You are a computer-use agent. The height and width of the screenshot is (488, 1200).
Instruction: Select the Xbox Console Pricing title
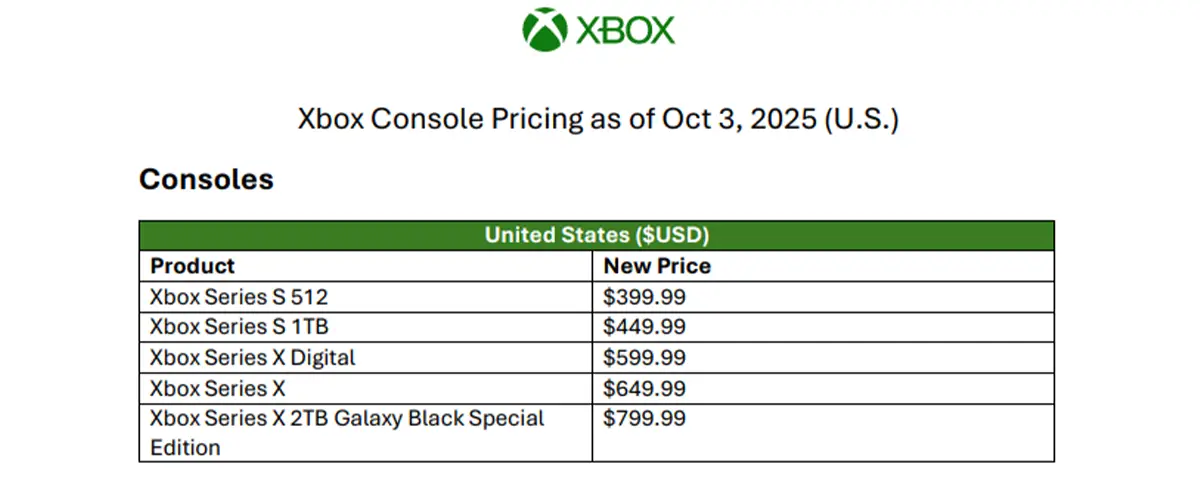(x=599, y=120)
